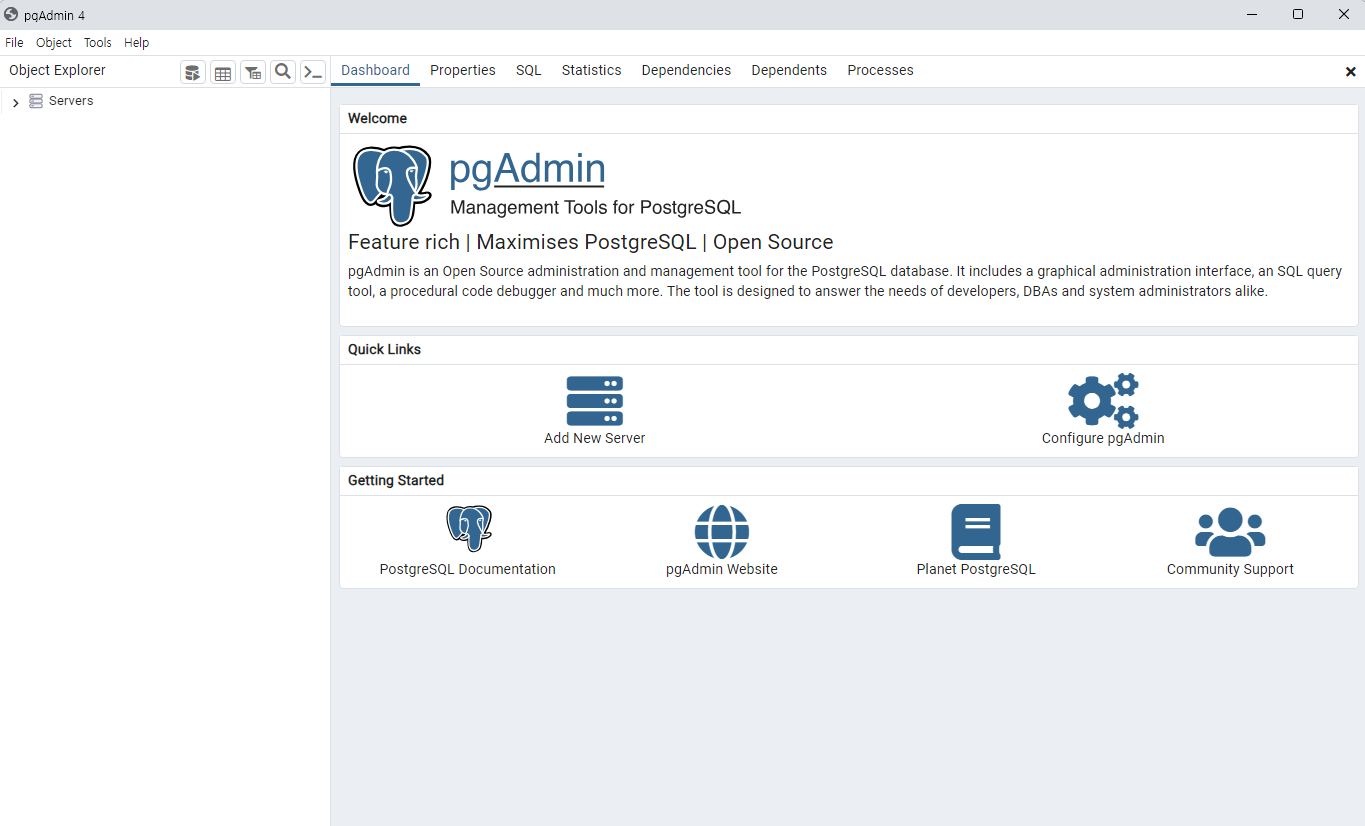Open the Help menu
Screen dimensions: 1365x826
point(137,43)
